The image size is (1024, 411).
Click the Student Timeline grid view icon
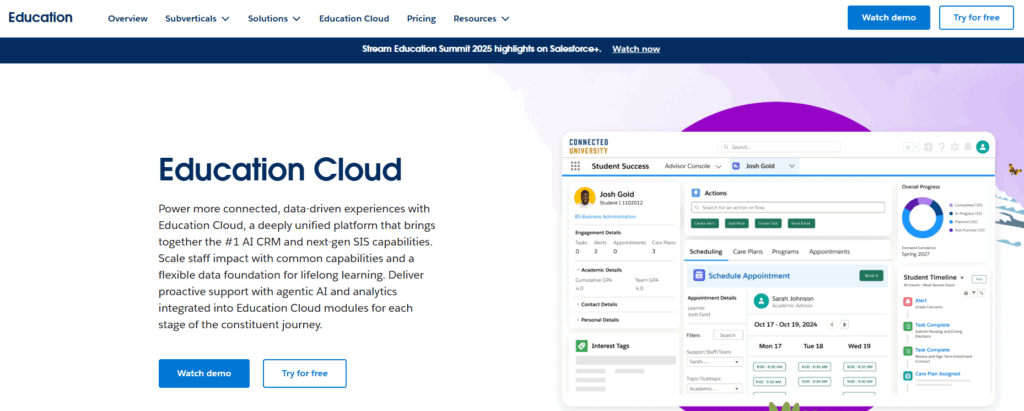(966, 293)
